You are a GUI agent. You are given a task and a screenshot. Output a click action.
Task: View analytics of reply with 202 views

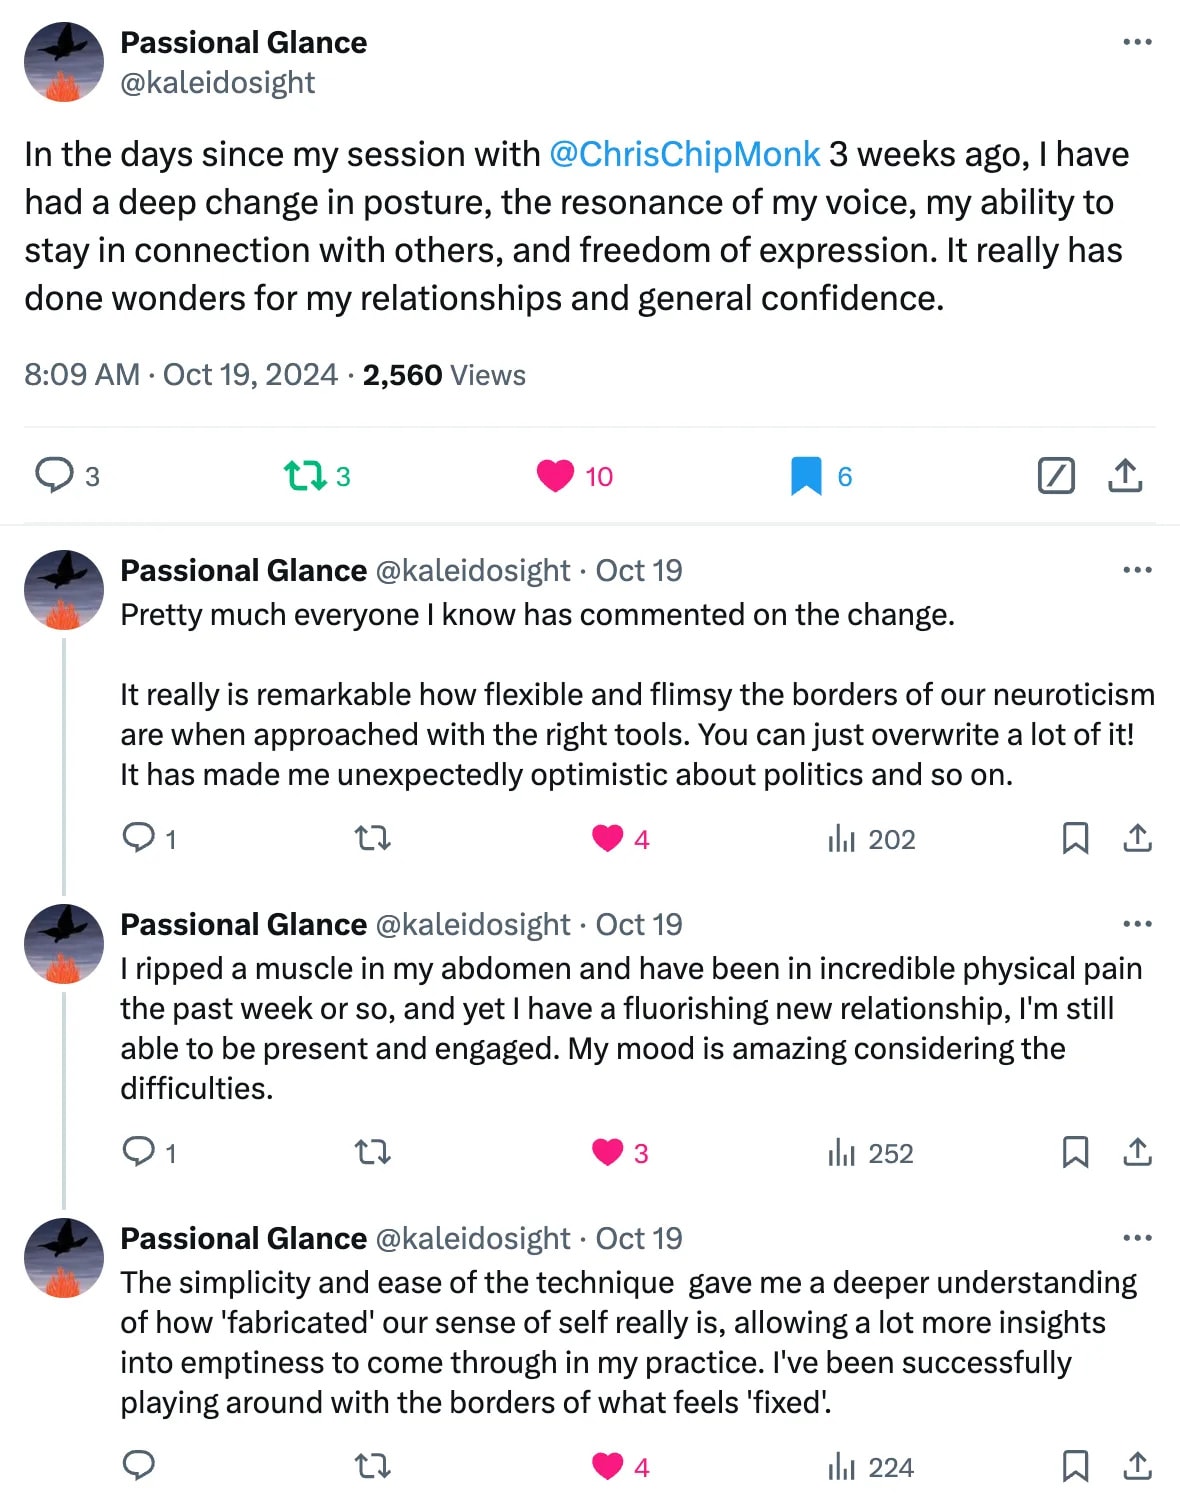[871, 839]
